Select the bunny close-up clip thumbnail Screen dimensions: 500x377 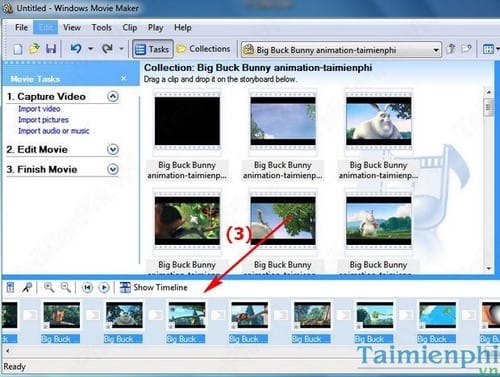pos(378,121)
